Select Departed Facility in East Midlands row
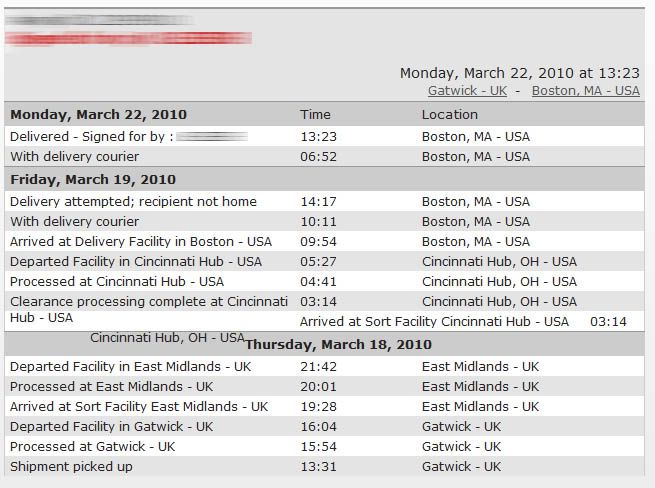 pos(130,366)
